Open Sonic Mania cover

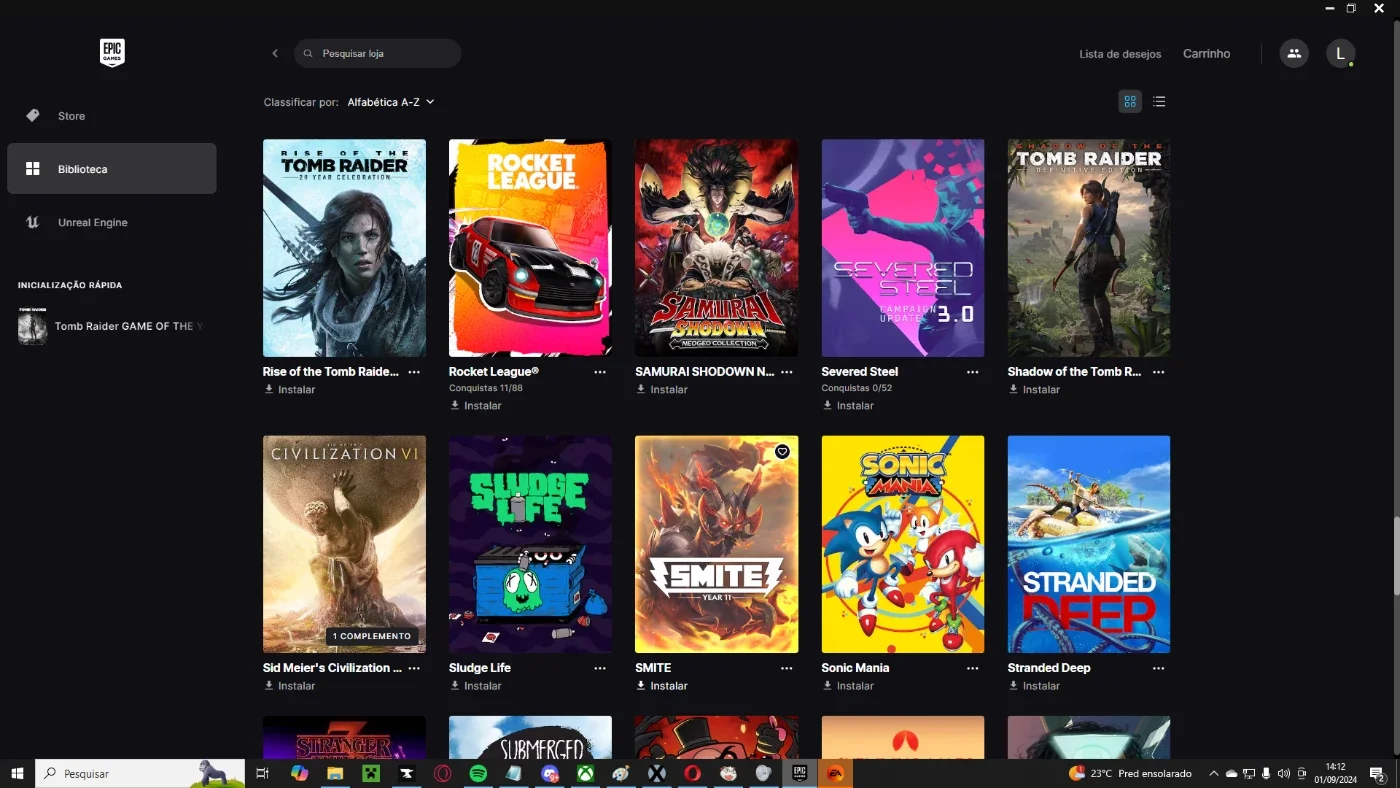(903, 544)
